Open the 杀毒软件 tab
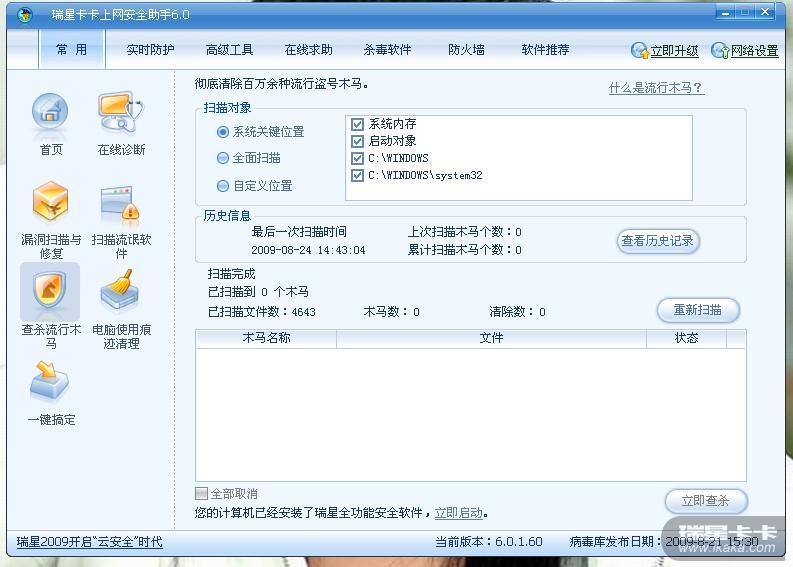The width and height of the screenshot is (793, 567). (387, 50)
